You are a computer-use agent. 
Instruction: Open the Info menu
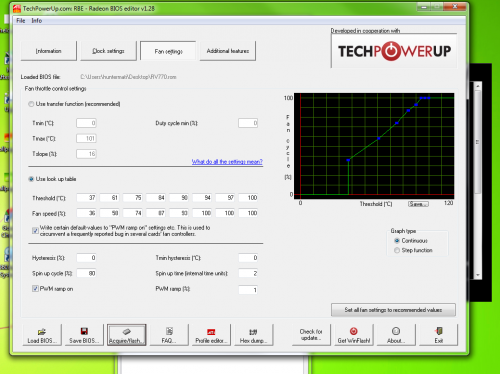pyautogui.click(x=37, y=21)
